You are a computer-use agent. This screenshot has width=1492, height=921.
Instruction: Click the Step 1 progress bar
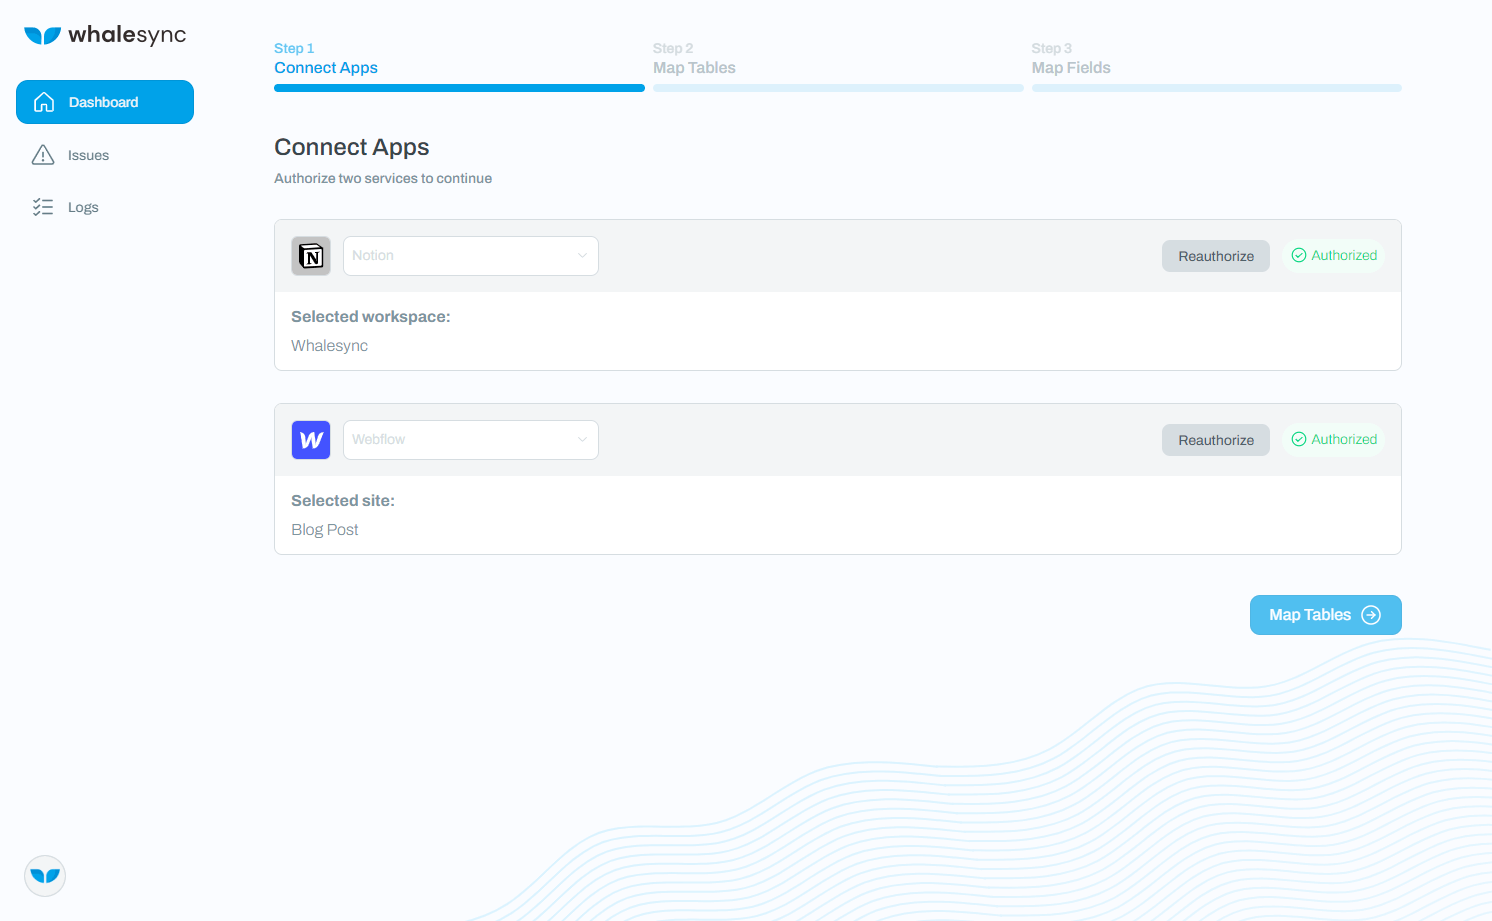pos(459,88)
